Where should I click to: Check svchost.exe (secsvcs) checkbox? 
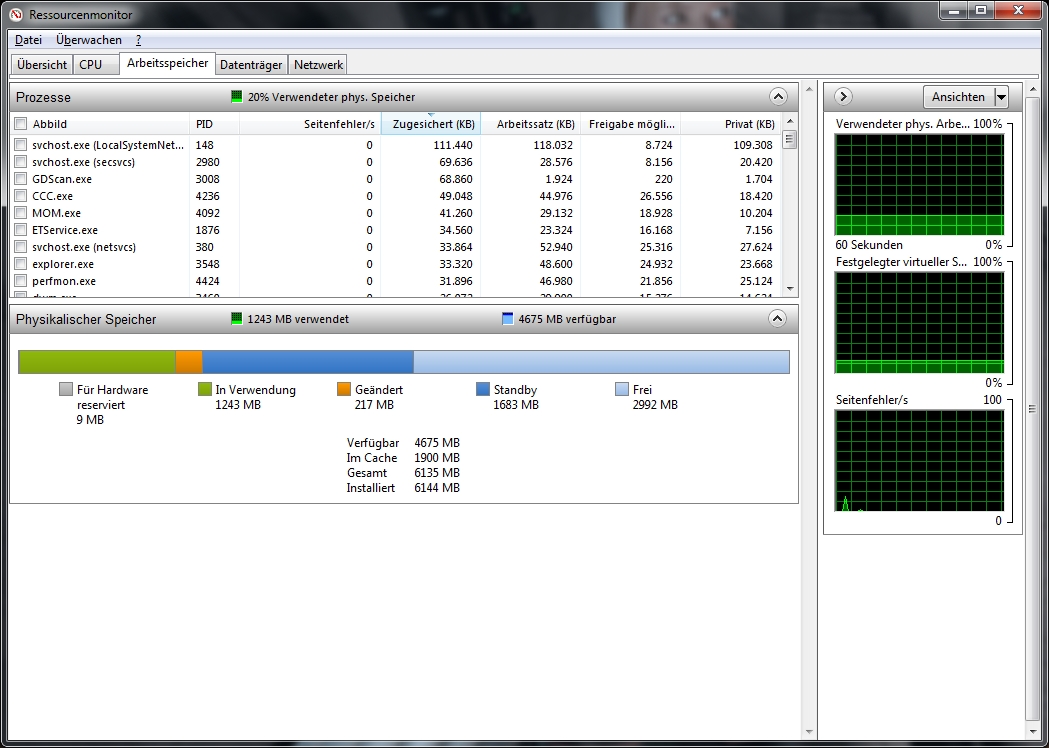point(21,162)
